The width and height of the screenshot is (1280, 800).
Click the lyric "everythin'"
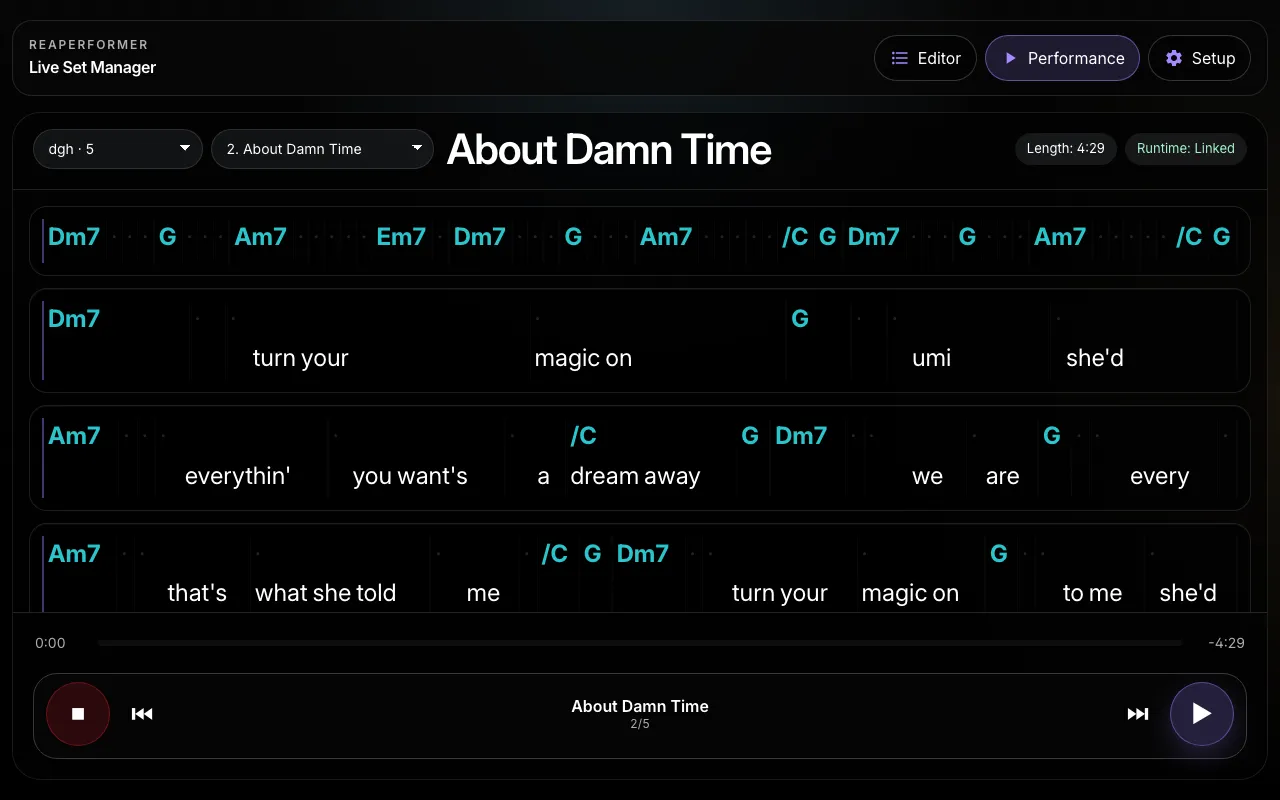point(237,476)
